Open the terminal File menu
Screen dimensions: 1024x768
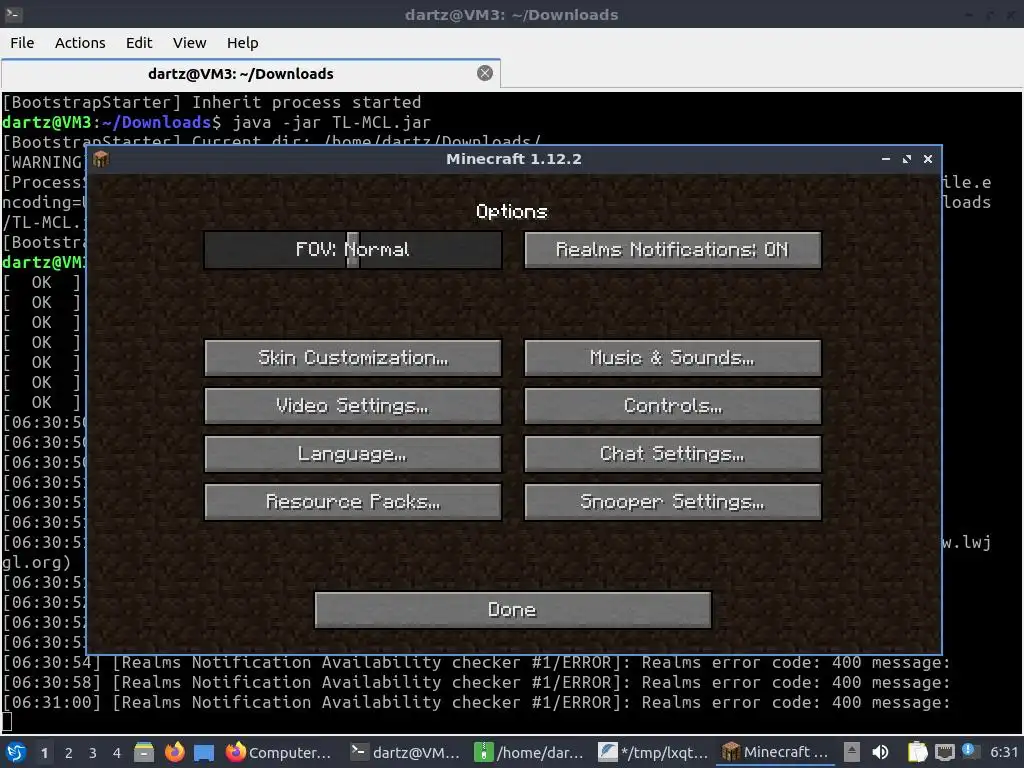coord(22,42)
